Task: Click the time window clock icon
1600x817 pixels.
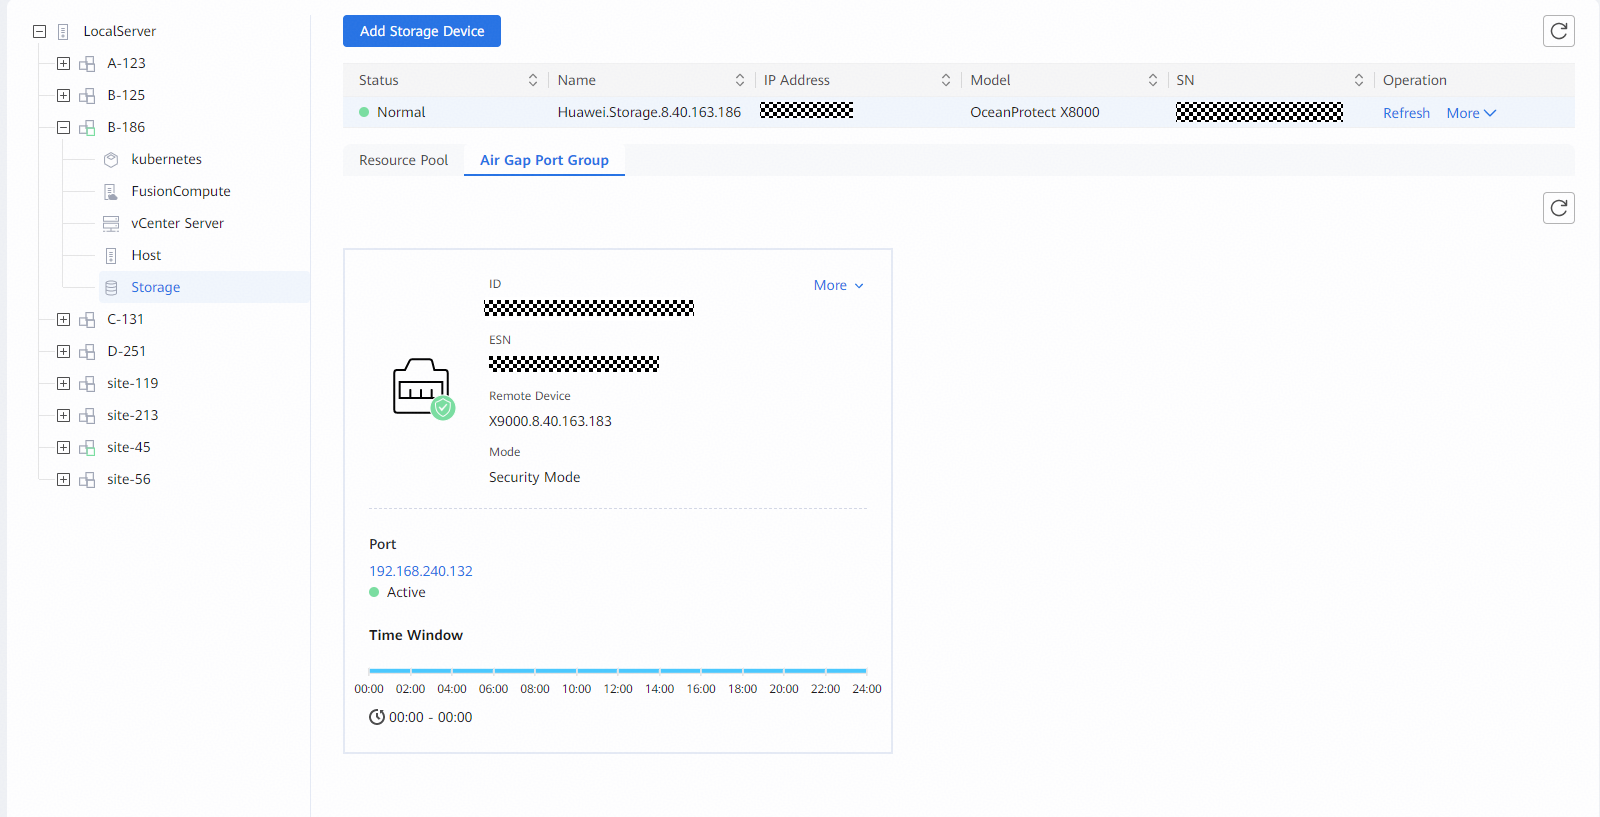Action: pos(377,717)
